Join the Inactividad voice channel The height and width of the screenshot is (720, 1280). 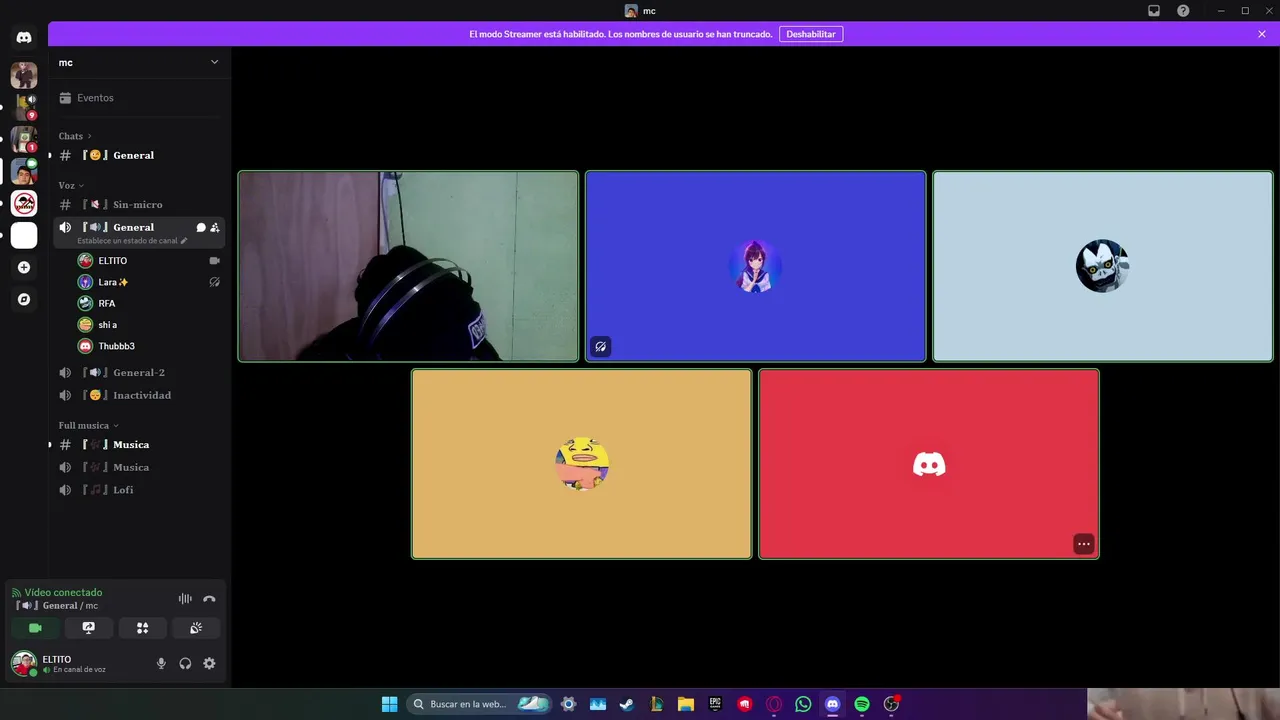point(138,395)
